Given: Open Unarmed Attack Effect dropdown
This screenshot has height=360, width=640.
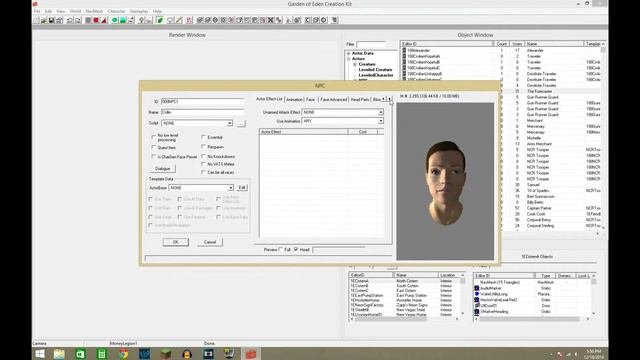Looking at the screenshot, I should pyautogui.click(x=380, y=112).
